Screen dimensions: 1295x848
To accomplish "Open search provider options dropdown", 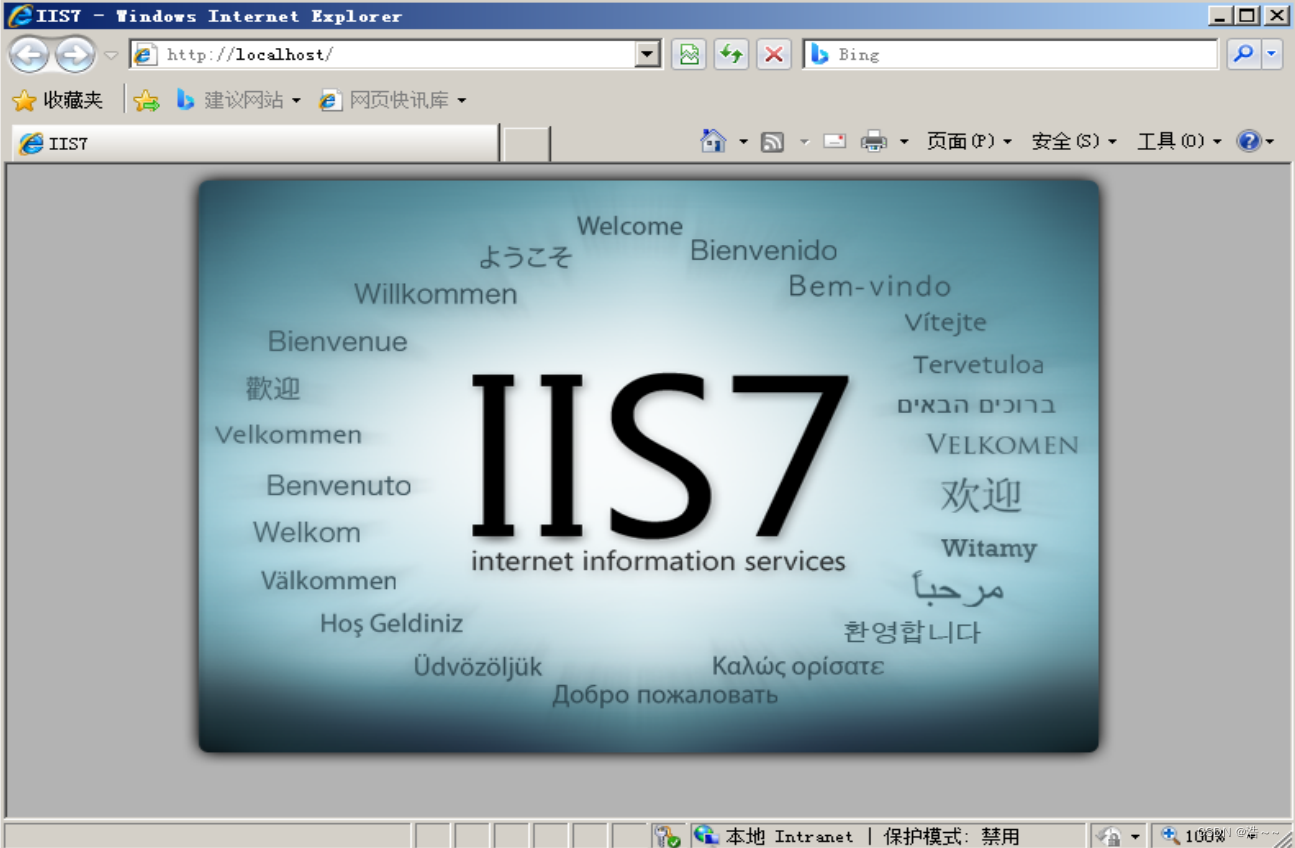I will 1272,55.
